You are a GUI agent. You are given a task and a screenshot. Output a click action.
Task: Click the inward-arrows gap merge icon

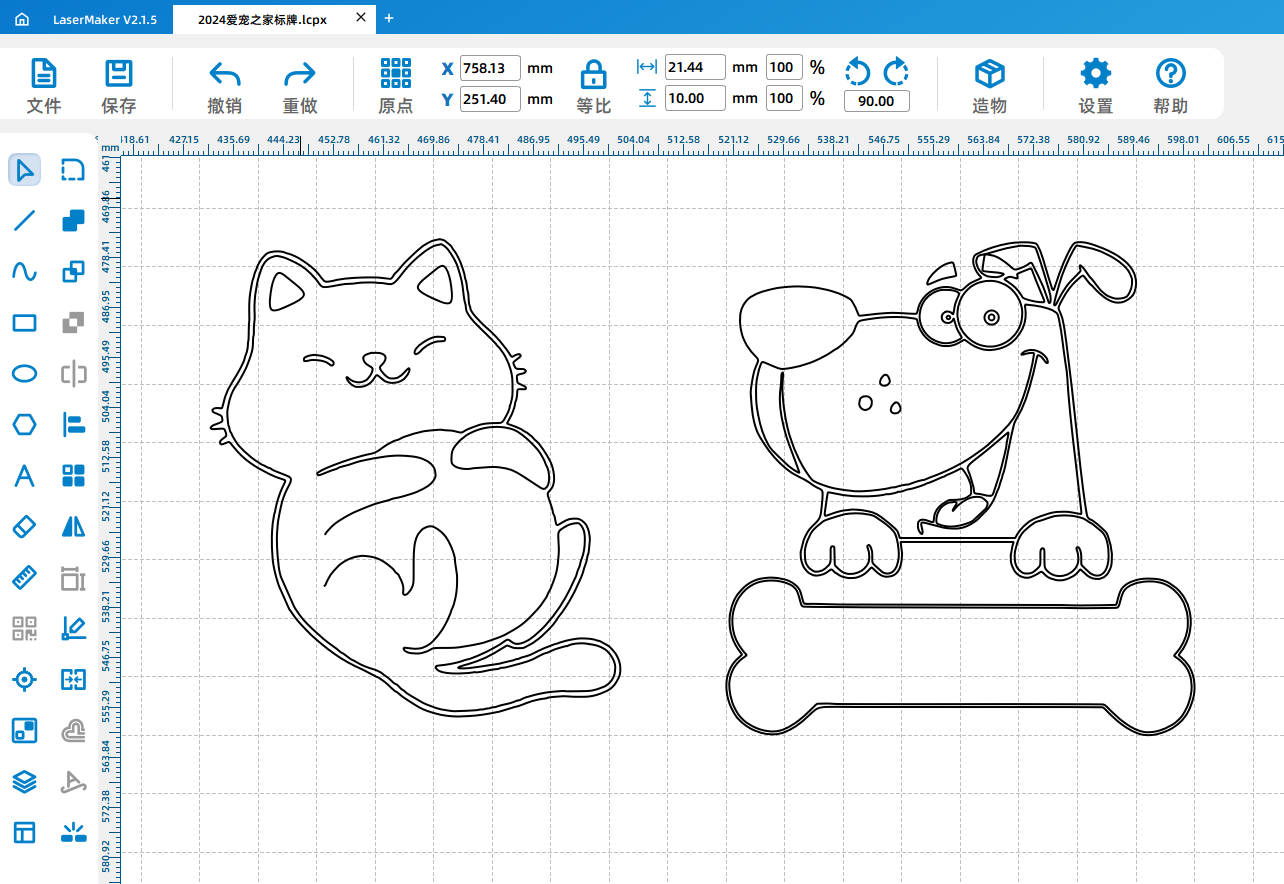coord(73,680)
